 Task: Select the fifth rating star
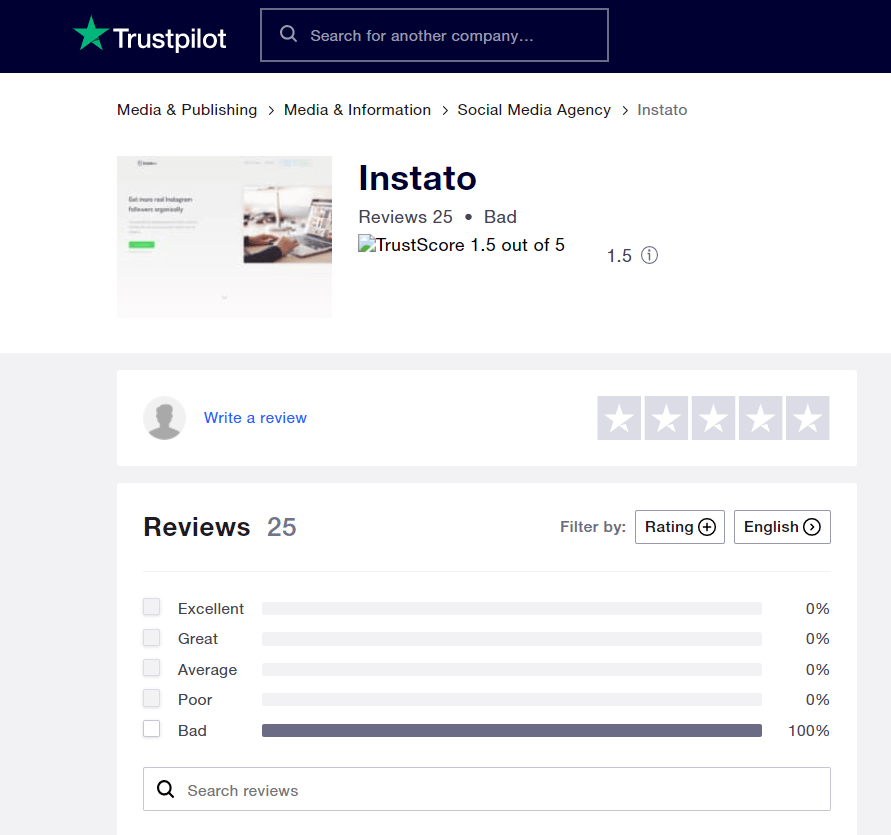[x=808, y=418]
